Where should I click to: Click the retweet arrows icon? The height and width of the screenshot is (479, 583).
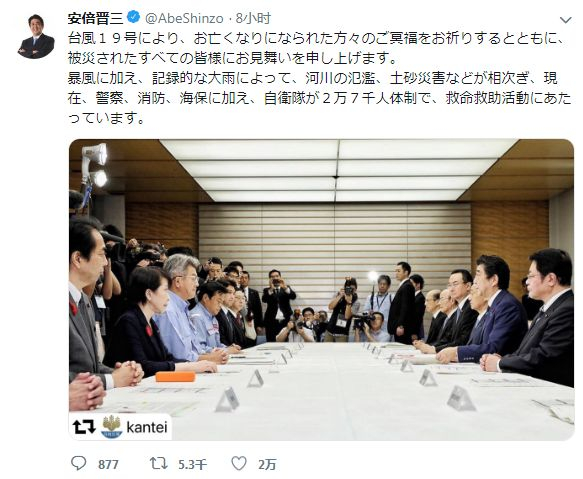coord(158,464)
